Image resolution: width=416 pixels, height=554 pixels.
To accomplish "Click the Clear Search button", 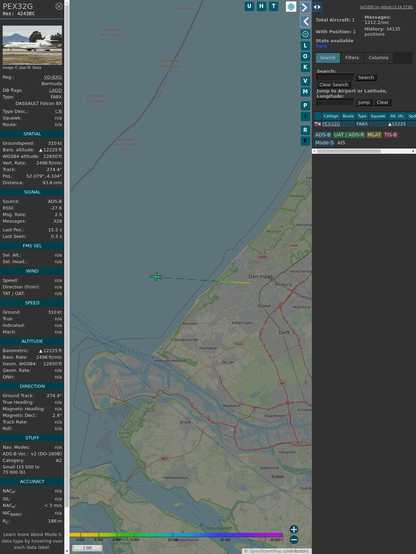I will click(334, 85).
